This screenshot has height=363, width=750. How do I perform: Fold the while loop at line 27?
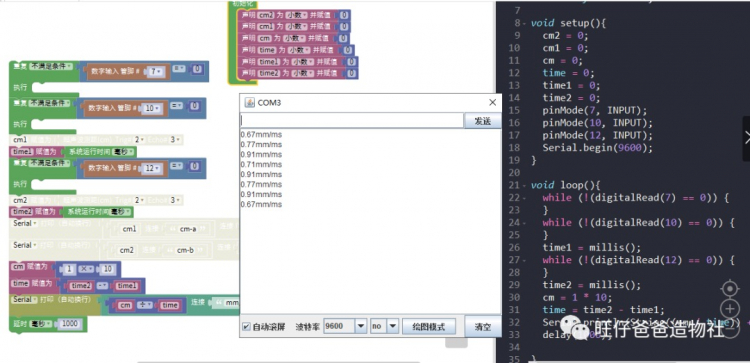pos(525,260)
